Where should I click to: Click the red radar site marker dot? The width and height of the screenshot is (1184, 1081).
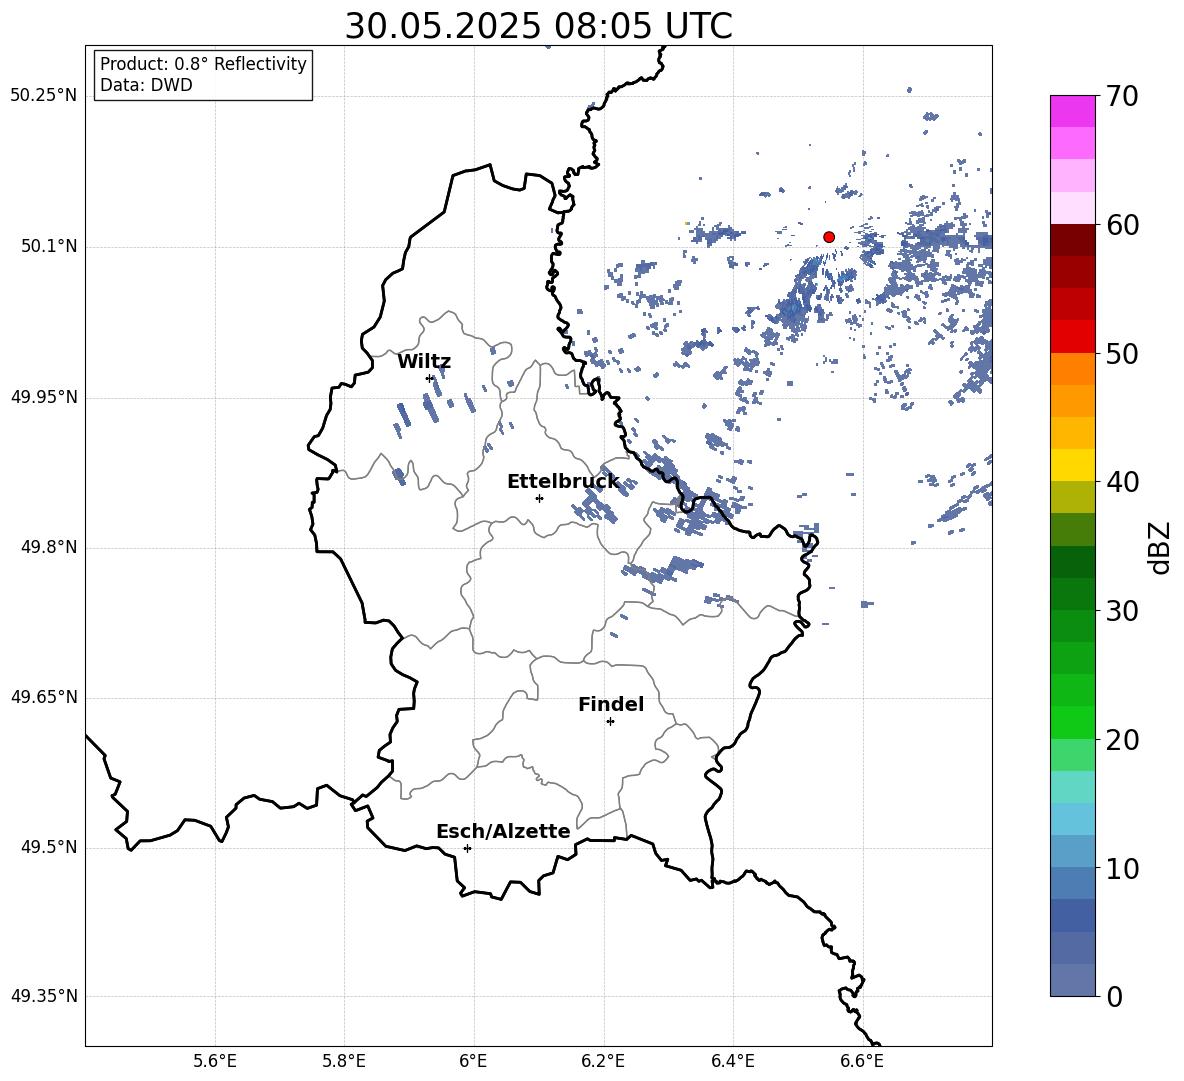829,237
